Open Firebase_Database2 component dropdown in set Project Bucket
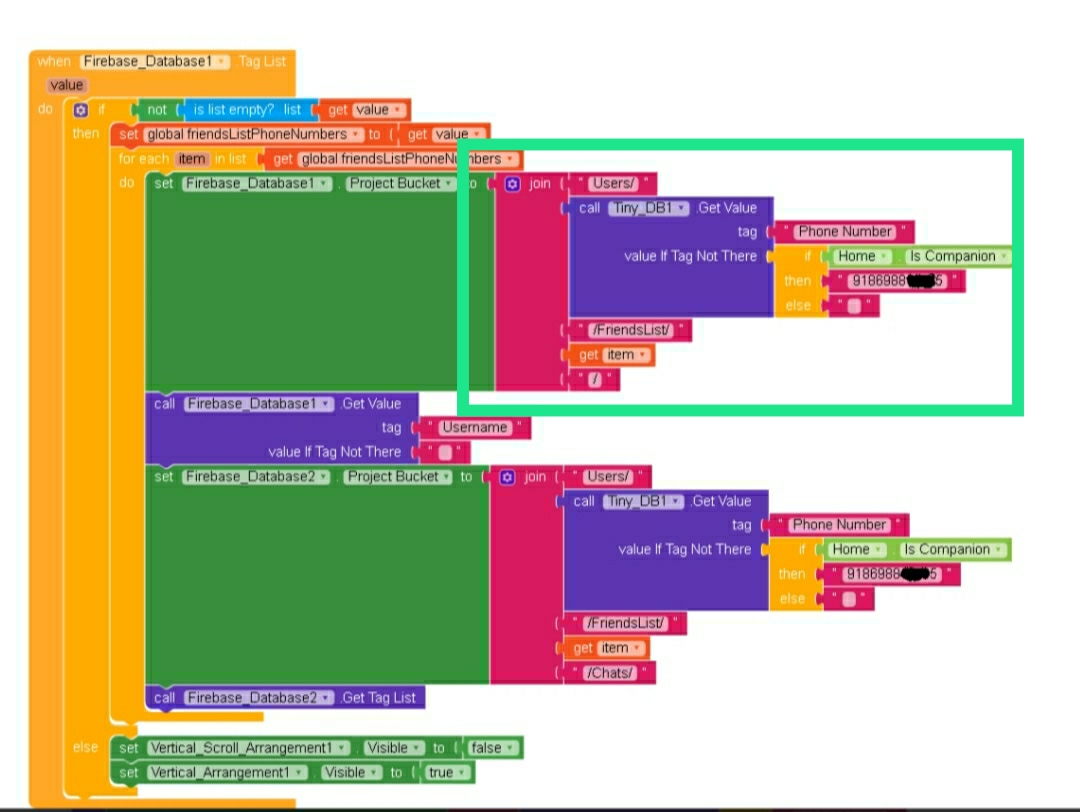The width and height of the screenshot is (1080, 812). (256, 477)
